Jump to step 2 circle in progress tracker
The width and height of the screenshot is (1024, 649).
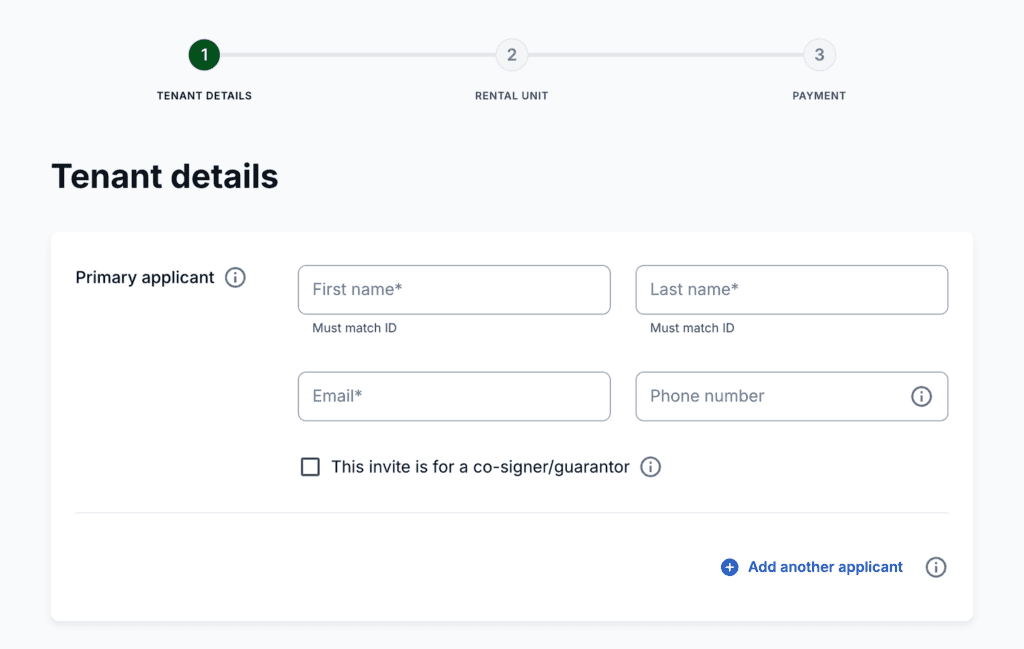point(511,55)
